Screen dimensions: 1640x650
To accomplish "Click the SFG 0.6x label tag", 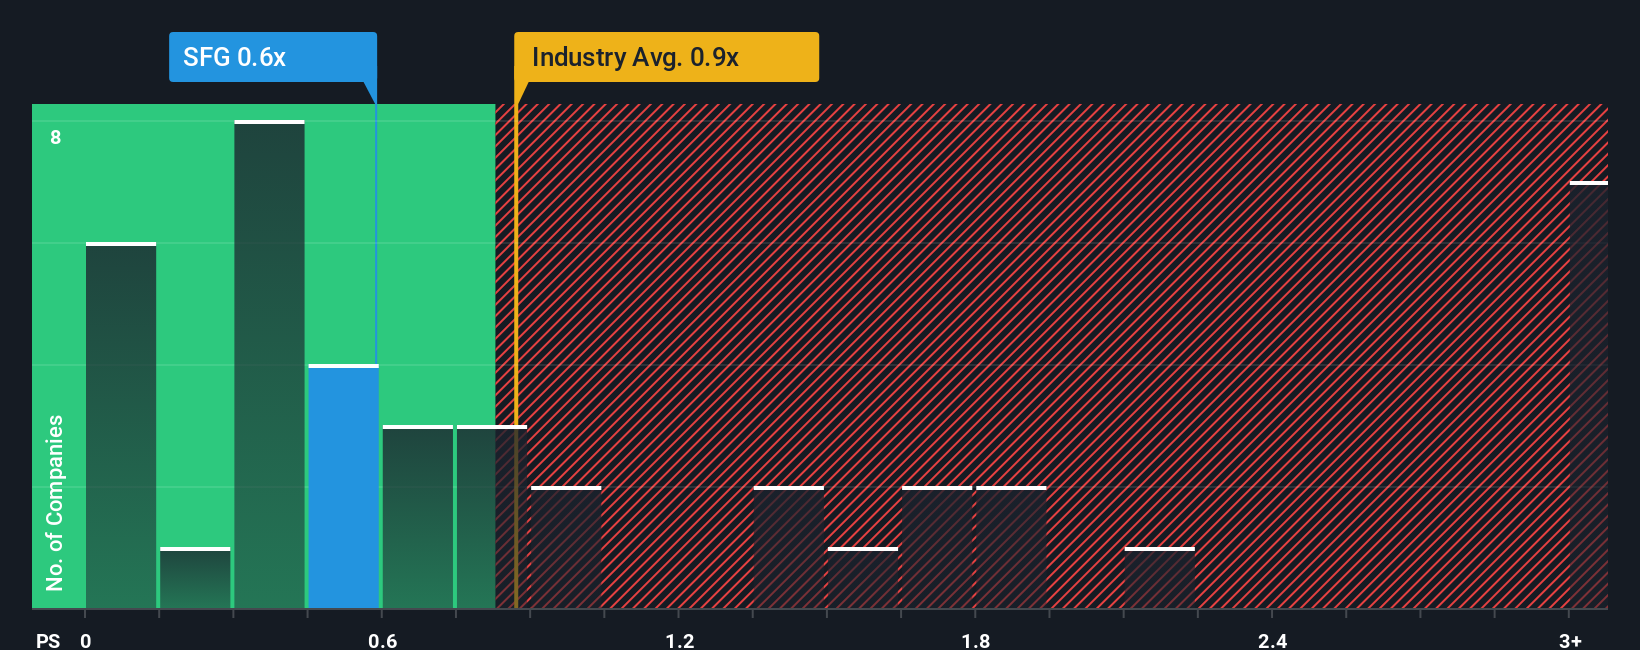I will [273, 57].
